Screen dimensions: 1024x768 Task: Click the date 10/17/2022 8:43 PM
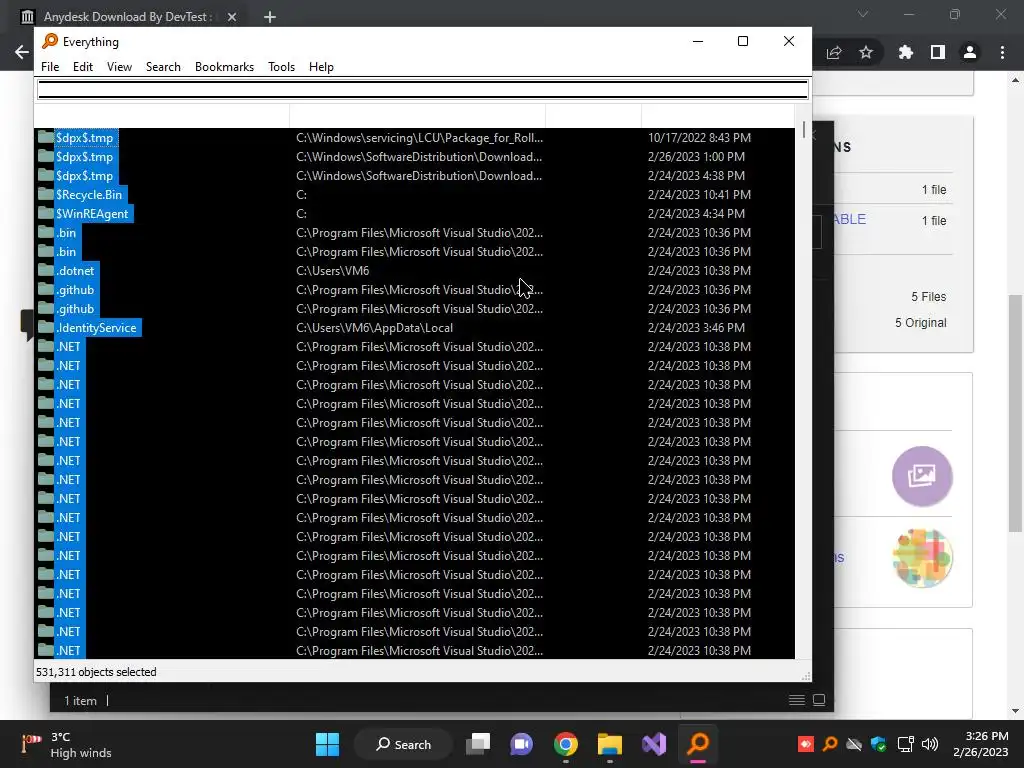click(x=699, y=138)
